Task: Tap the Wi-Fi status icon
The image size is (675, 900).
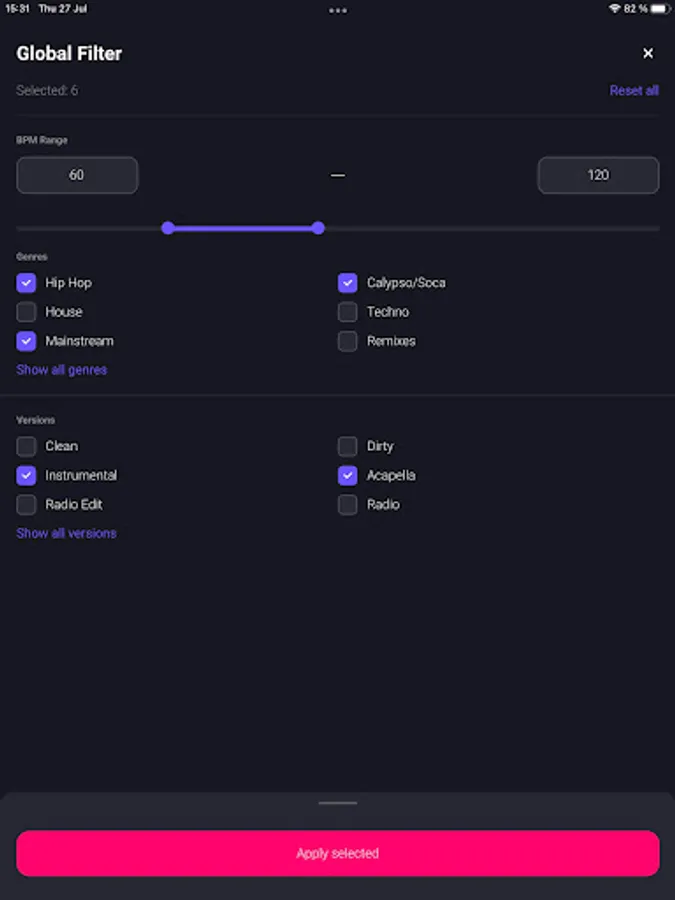Action: (x=614, y=9)
